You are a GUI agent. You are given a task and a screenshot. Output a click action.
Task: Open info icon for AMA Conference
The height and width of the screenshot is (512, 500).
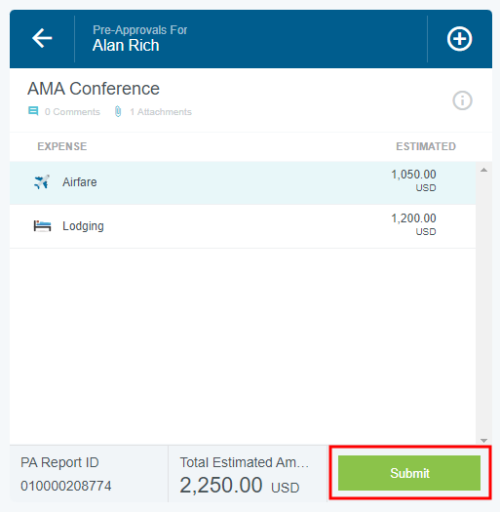click(462, 100)
